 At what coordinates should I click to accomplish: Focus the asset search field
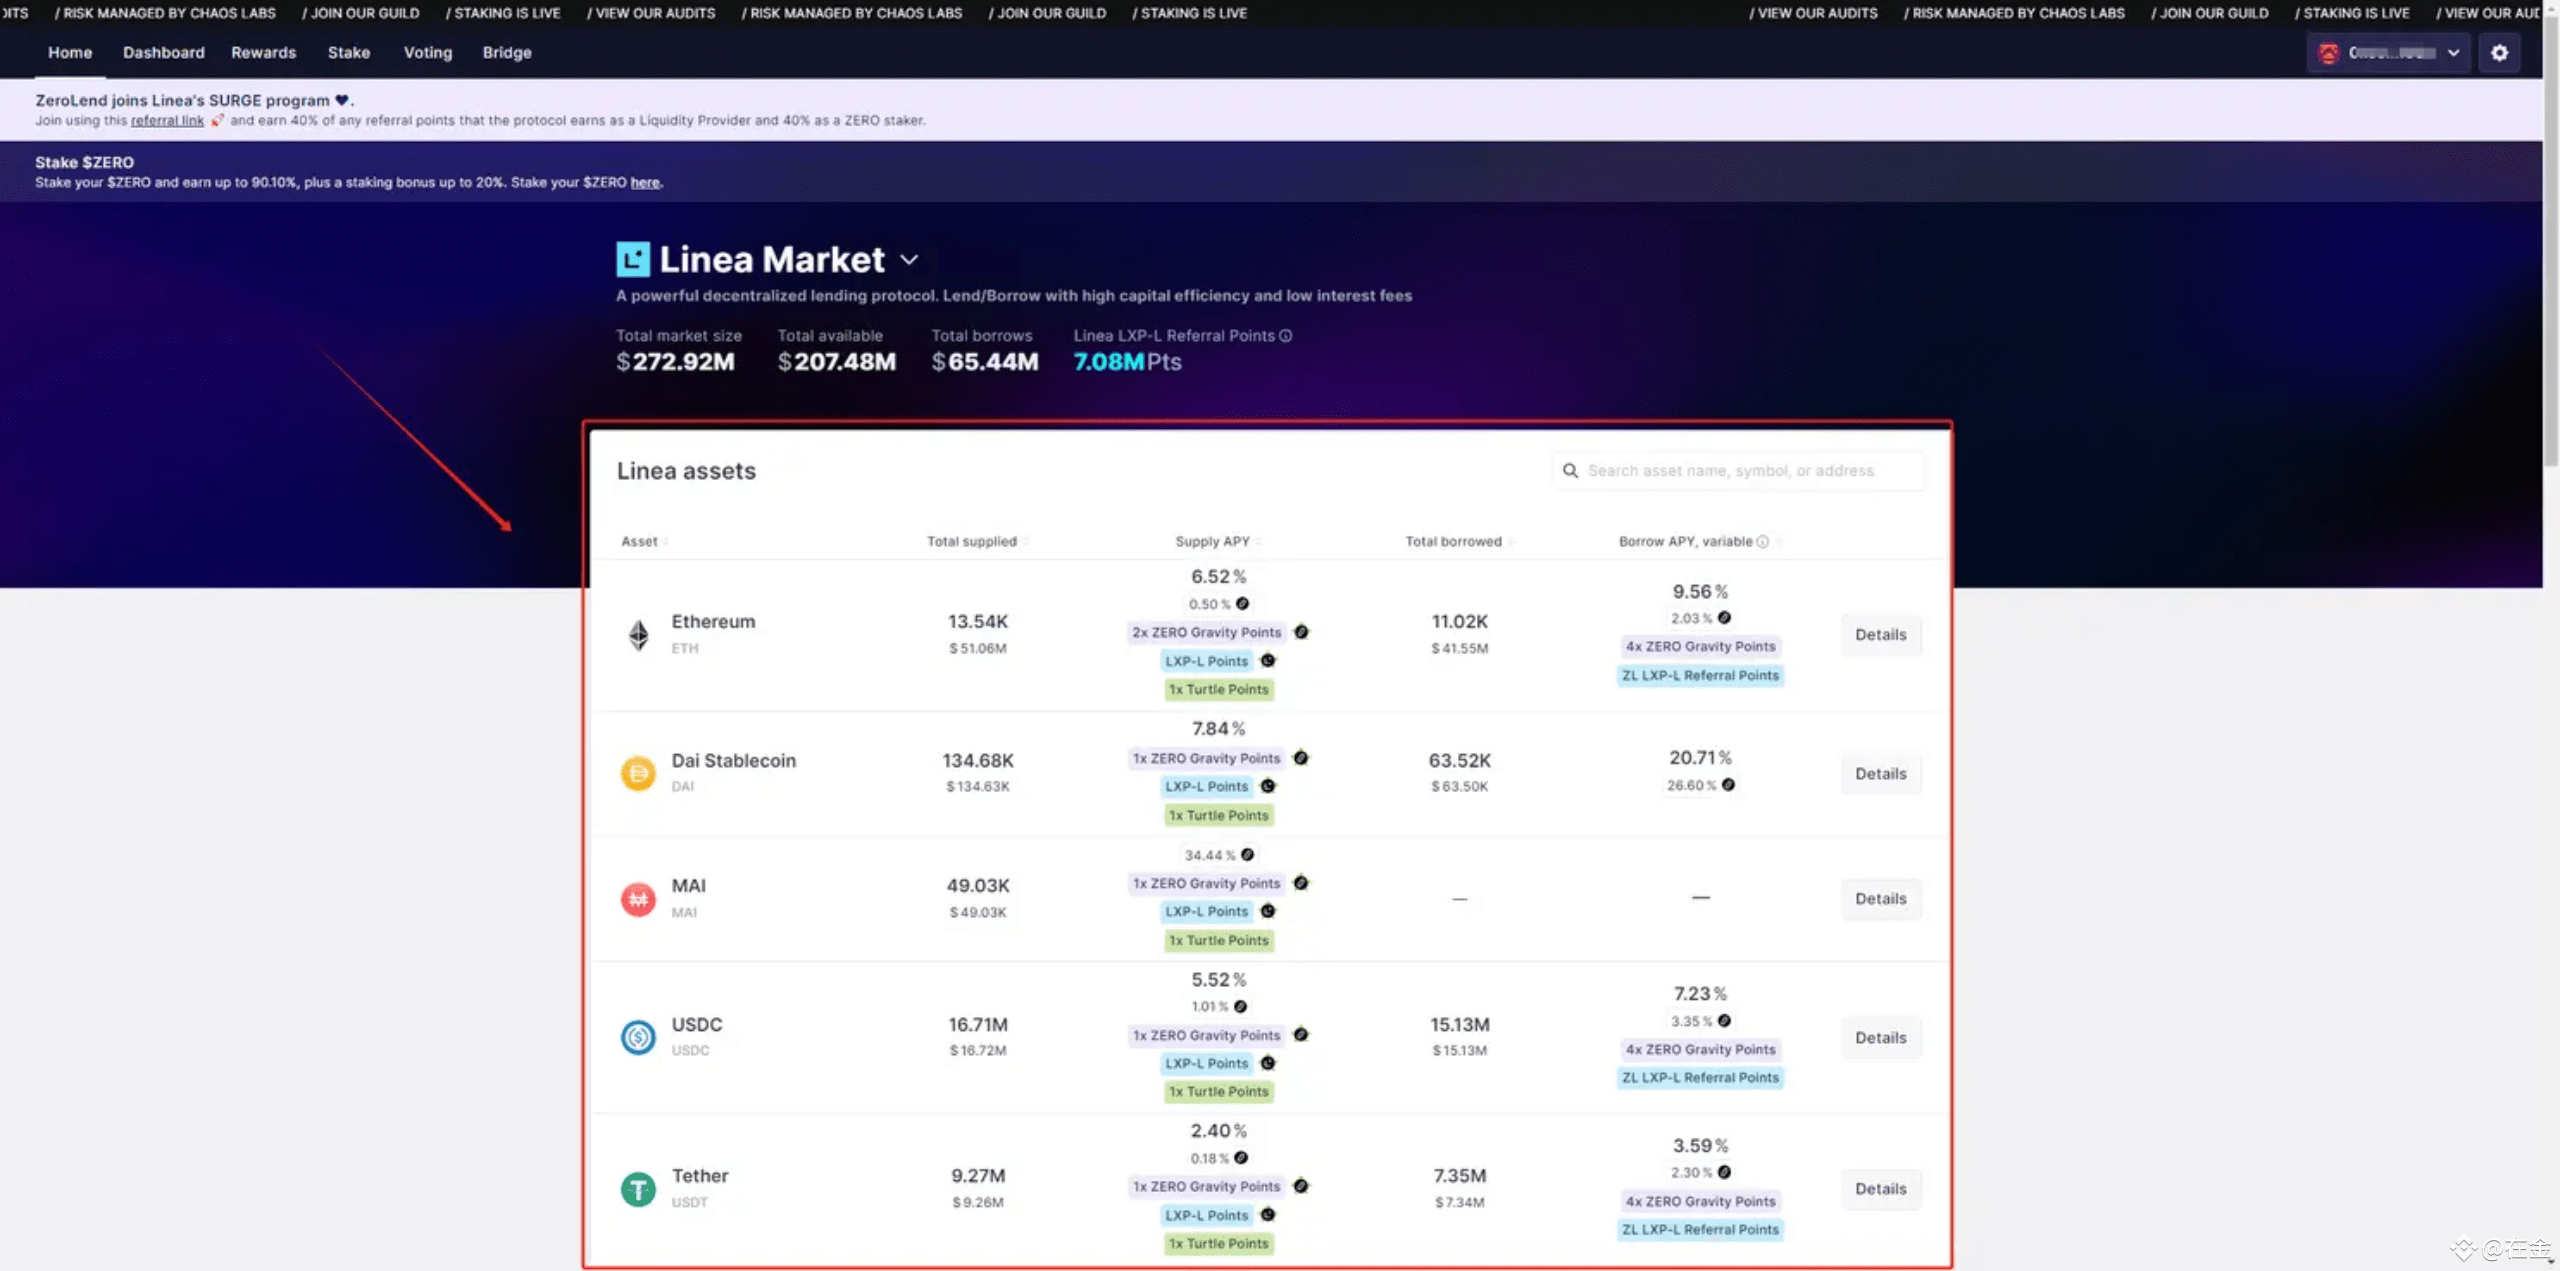1738,471
